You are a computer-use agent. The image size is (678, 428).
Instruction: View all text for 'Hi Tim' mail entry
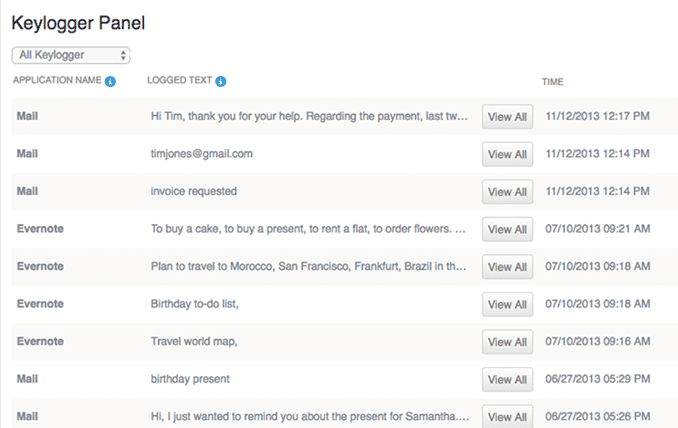point(507,117)
